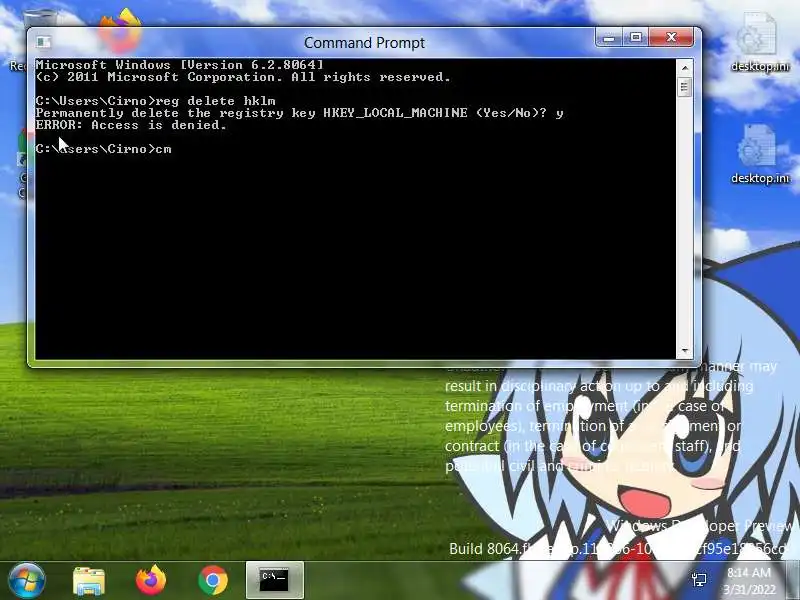Click the 'ERROR: Access is denied.' line
The width and height of the screenshot is (800, 600).
pyautogui.click(x=131, y=125)
